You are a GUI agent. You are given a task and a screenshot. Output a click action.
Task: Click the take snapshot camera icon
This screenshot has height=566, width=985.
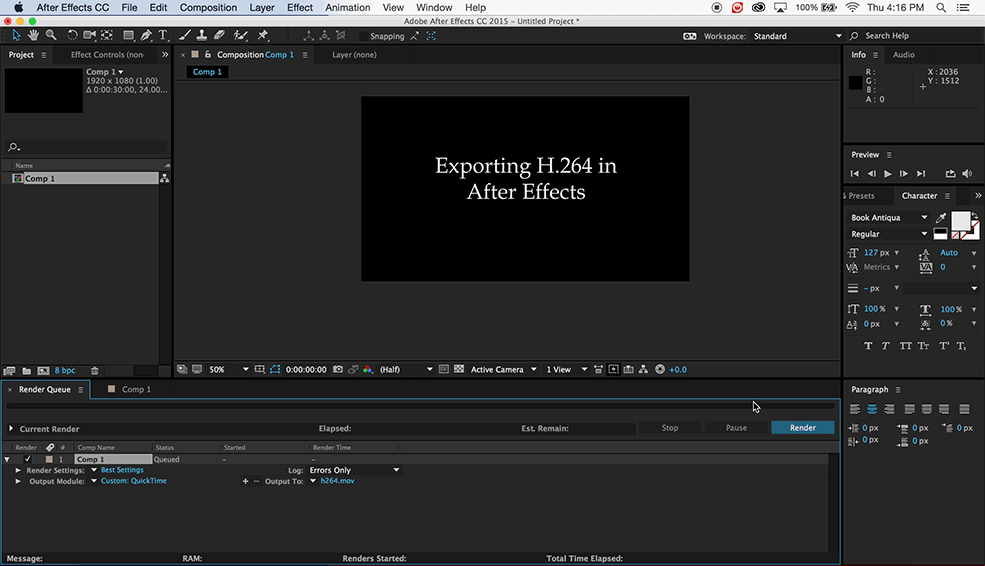tap(338, 369)
